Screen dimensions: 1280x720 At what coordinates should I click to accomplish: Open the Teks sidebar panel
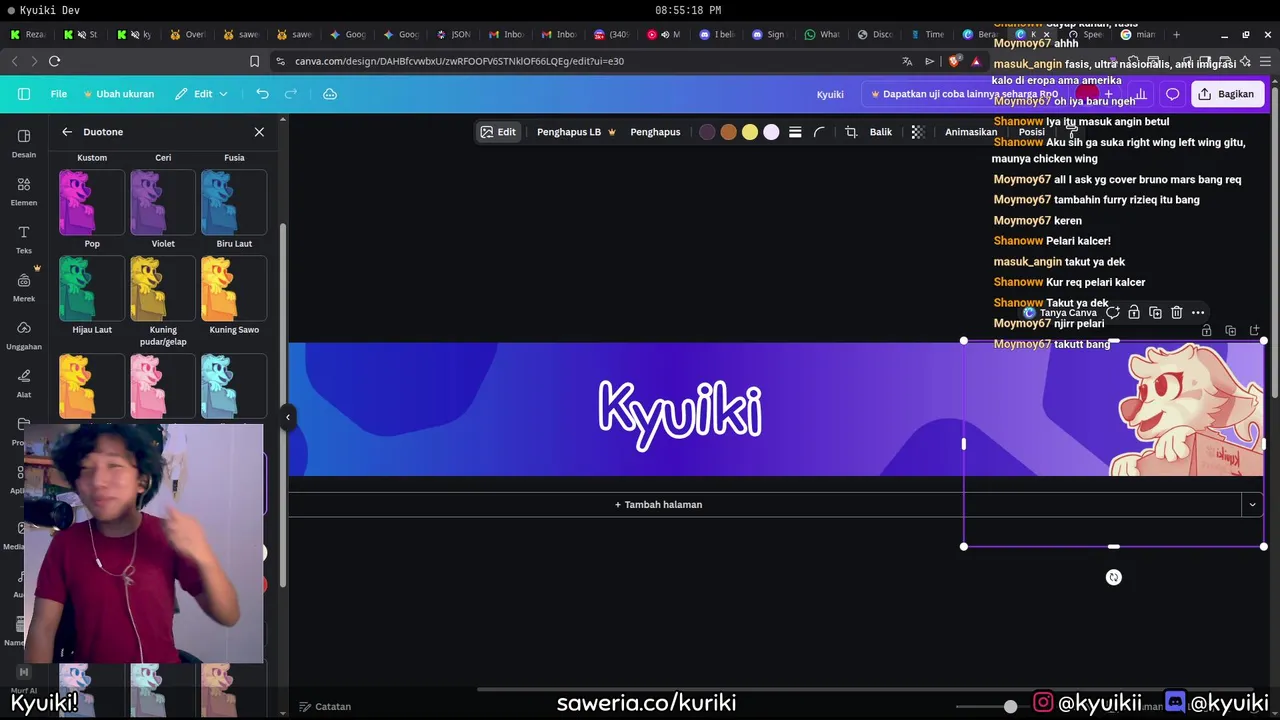pyautogui.click(x=24, y=239)
